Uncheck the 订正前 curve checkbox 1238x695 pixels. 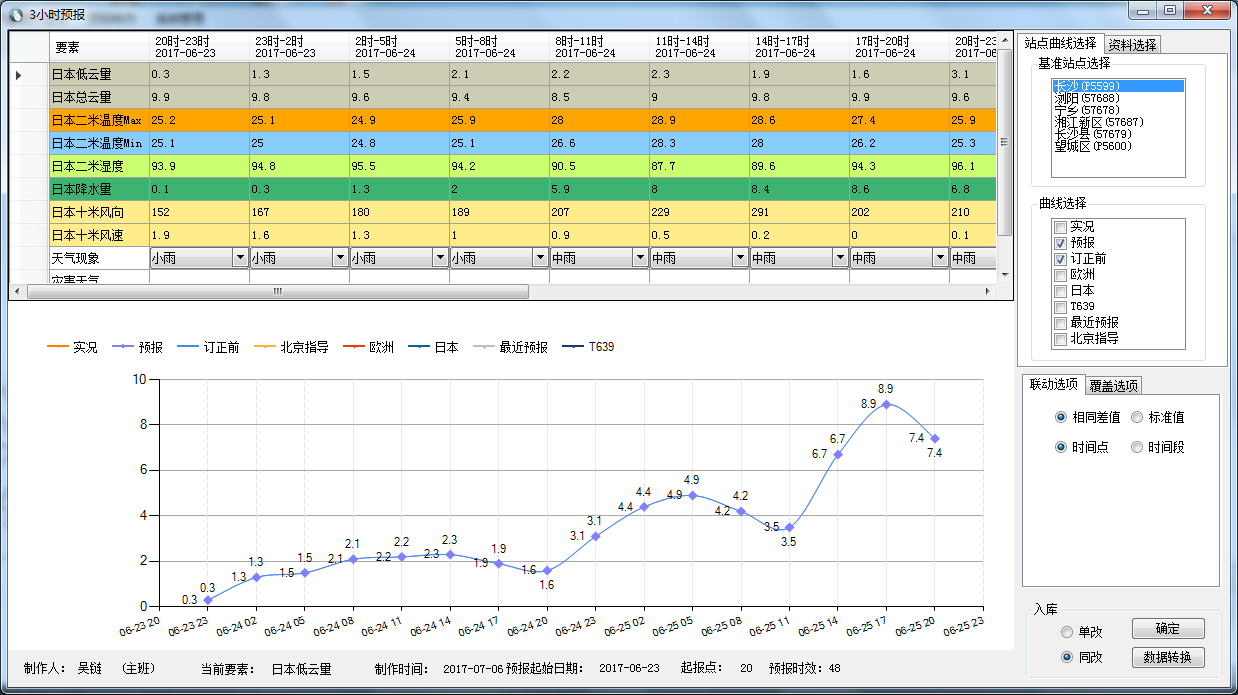[1060, 259]
